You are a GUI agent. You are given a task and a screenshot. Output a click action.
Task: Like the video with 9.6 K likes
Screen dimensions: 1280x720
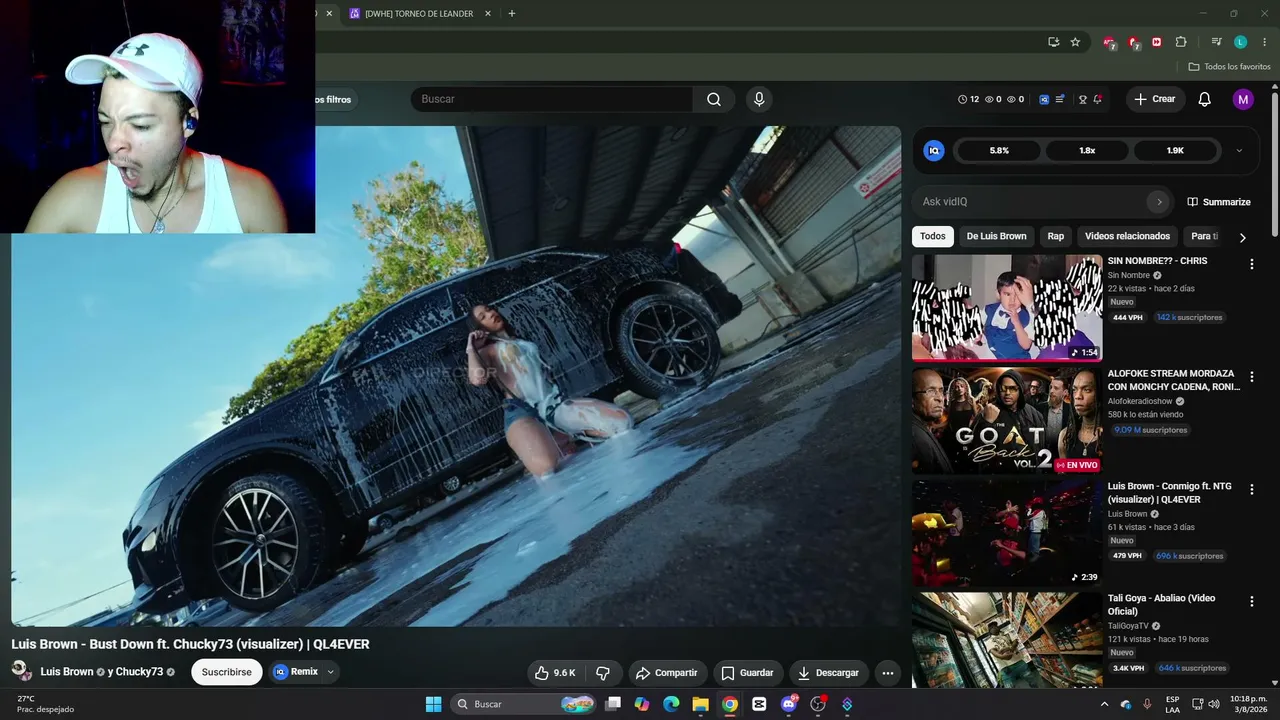coord(555,673)
